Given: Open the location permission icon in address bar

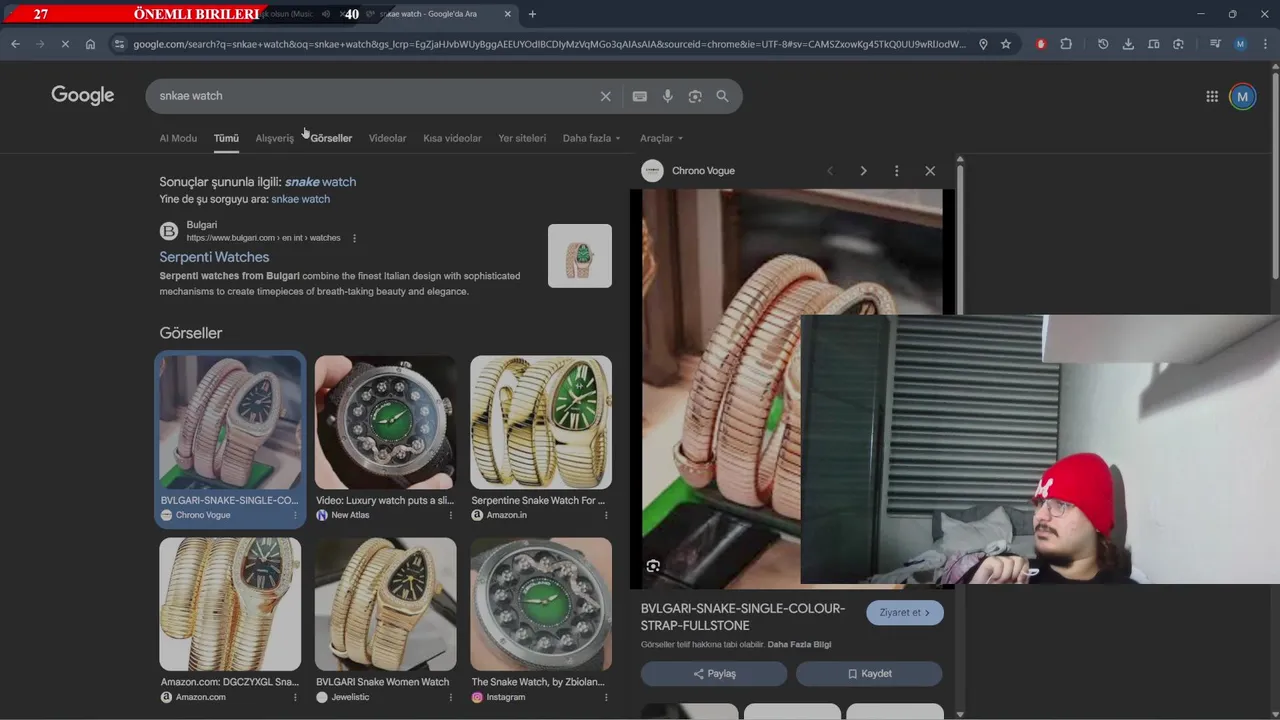Looking at the screenshot, I should click(983, 44).
